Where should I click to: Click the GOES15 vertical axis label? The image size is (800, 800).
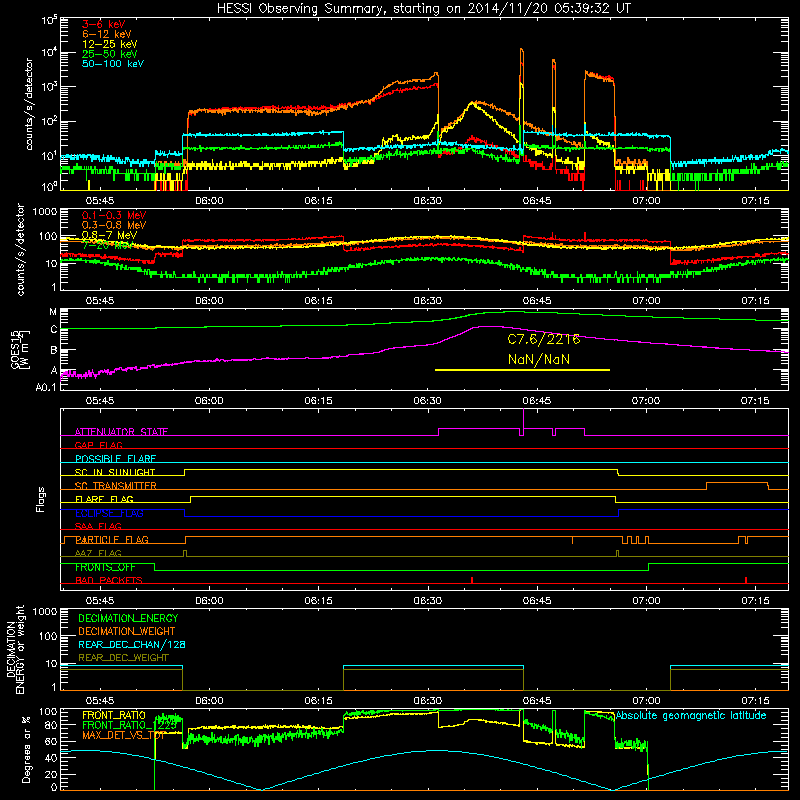pyautogui.click(x=20, y=349)
